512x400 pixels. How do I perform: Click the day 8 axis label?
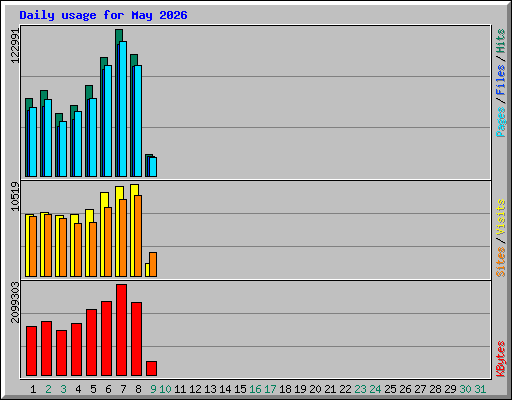coord(138,389)
